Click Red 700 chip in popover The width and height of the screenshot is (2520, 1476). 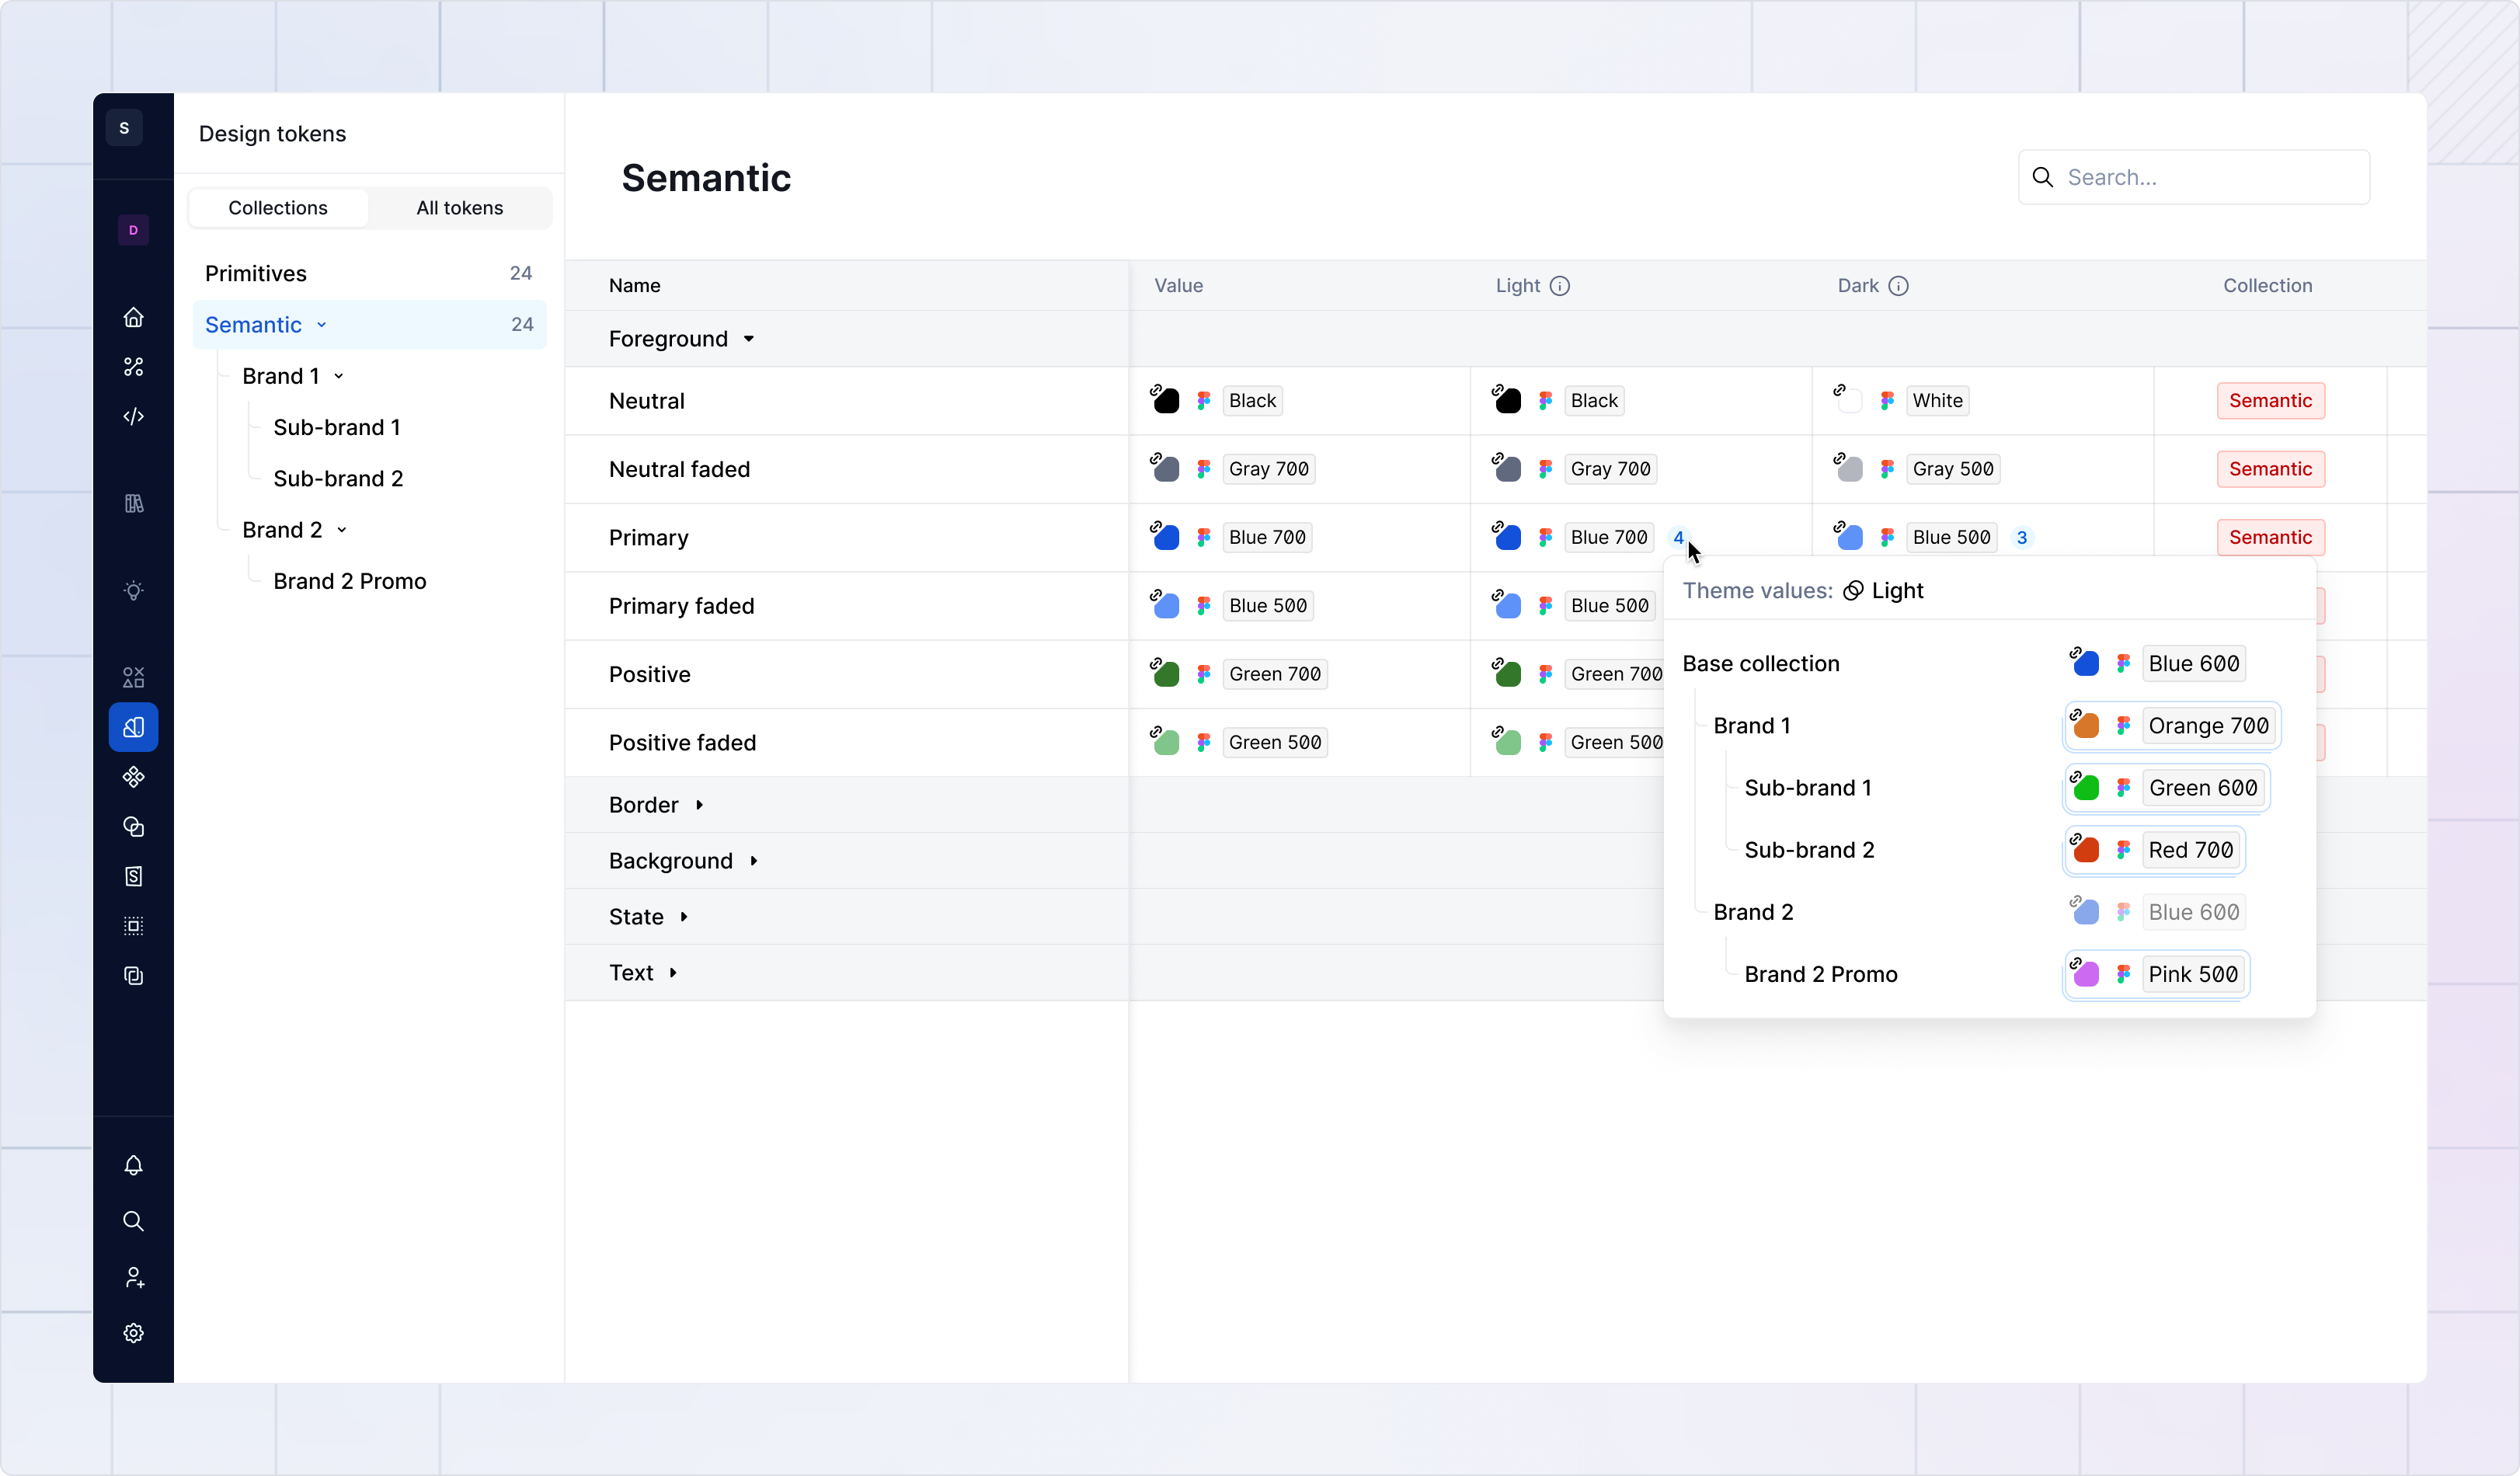coord(2190,850)
